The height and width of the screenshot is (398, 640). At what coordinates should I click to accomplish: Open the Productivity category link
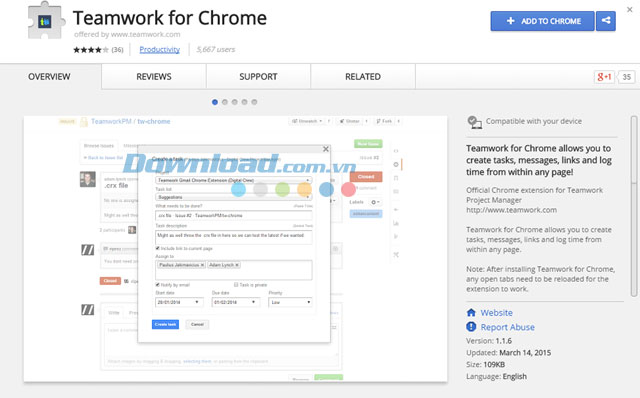click(160, 49)
